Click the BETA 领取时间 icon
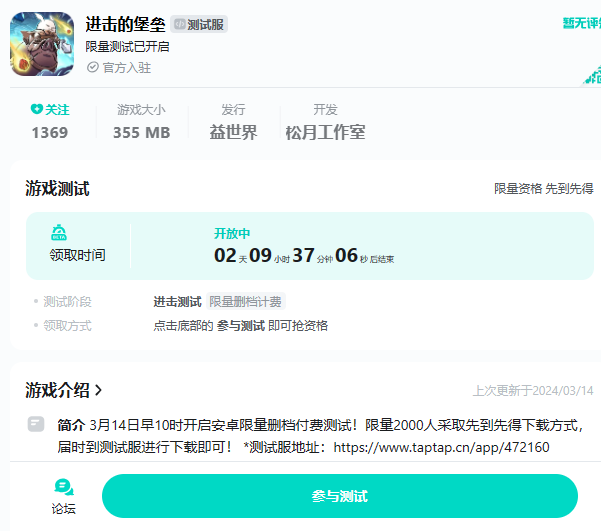The width and height of the screenshot is (601, 531). tap(59, 232)
